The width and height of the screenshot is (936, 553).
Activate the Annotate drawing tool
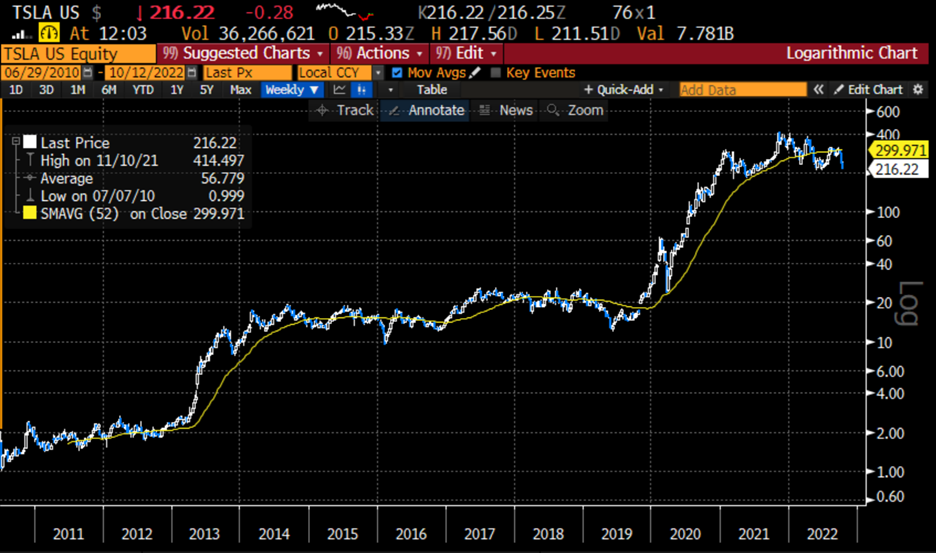point(426,110)
